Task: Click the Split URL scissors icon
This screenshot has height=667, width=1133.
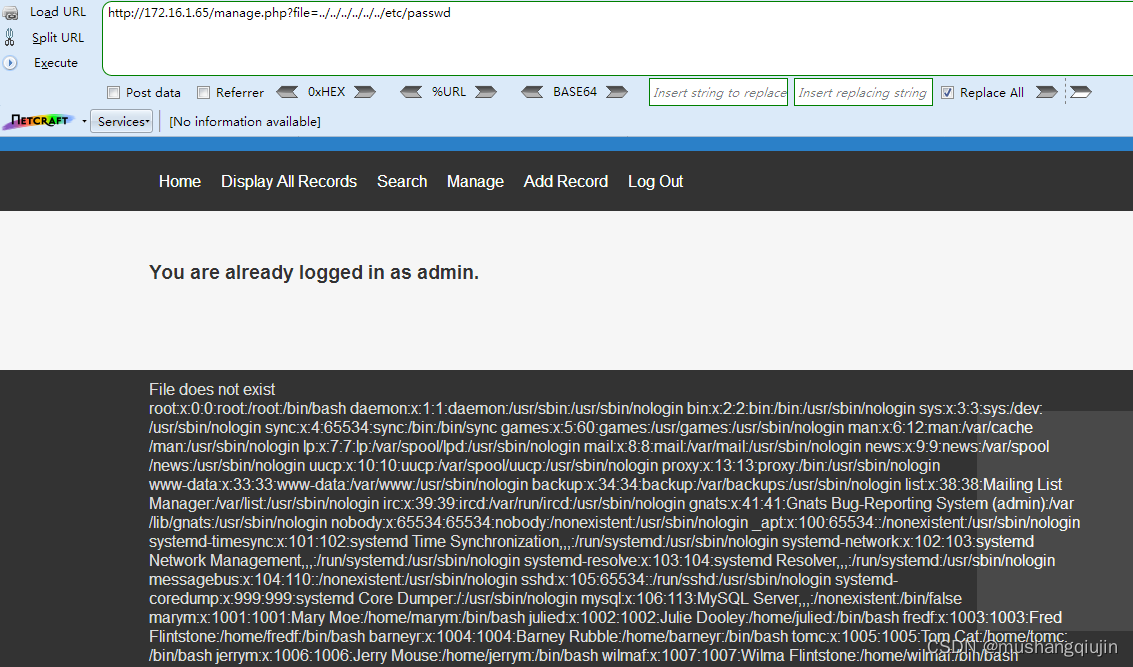Action: [x=10, y=38]
